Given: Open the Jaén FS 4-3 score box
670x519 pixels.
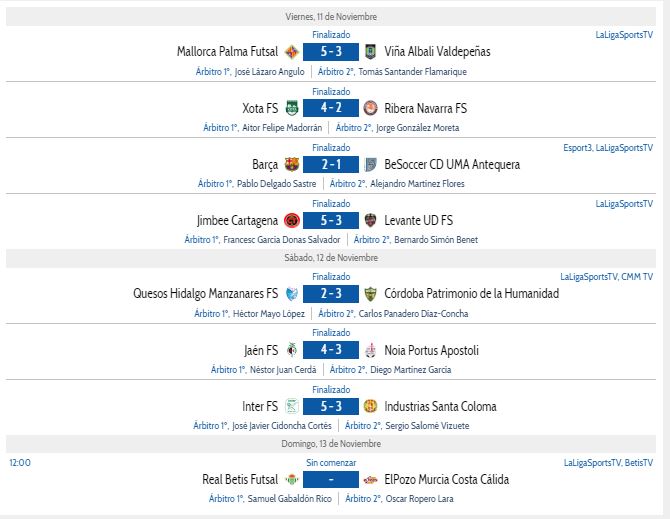Looking at the screenshot, I should 331,350.
